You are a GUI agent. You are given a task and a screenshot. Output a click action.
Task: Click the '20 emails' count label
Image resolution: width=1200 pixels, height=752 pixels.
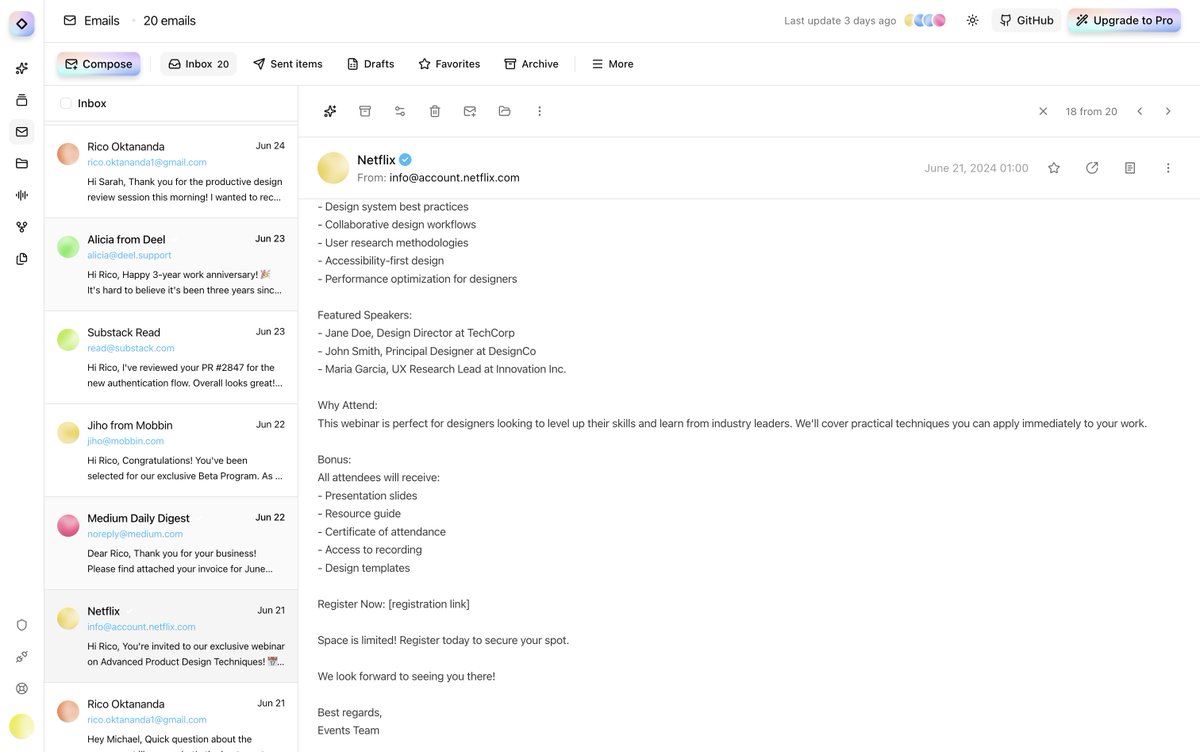[170, 20]
